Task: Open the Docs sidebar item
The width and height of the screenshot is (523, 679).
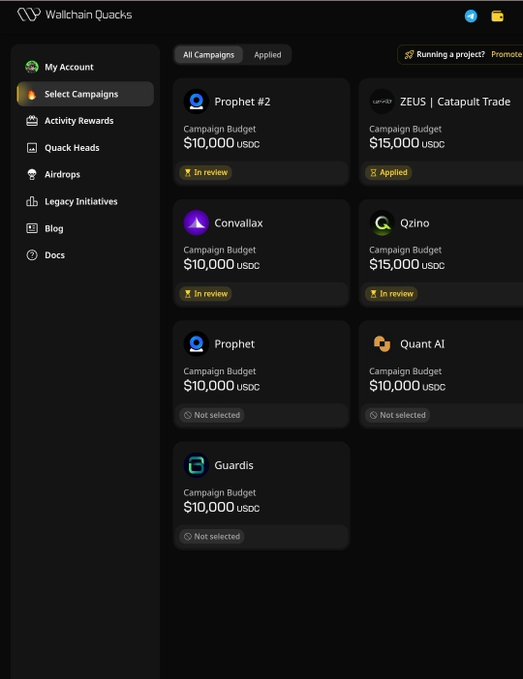Action: click(x=85, y=255)
